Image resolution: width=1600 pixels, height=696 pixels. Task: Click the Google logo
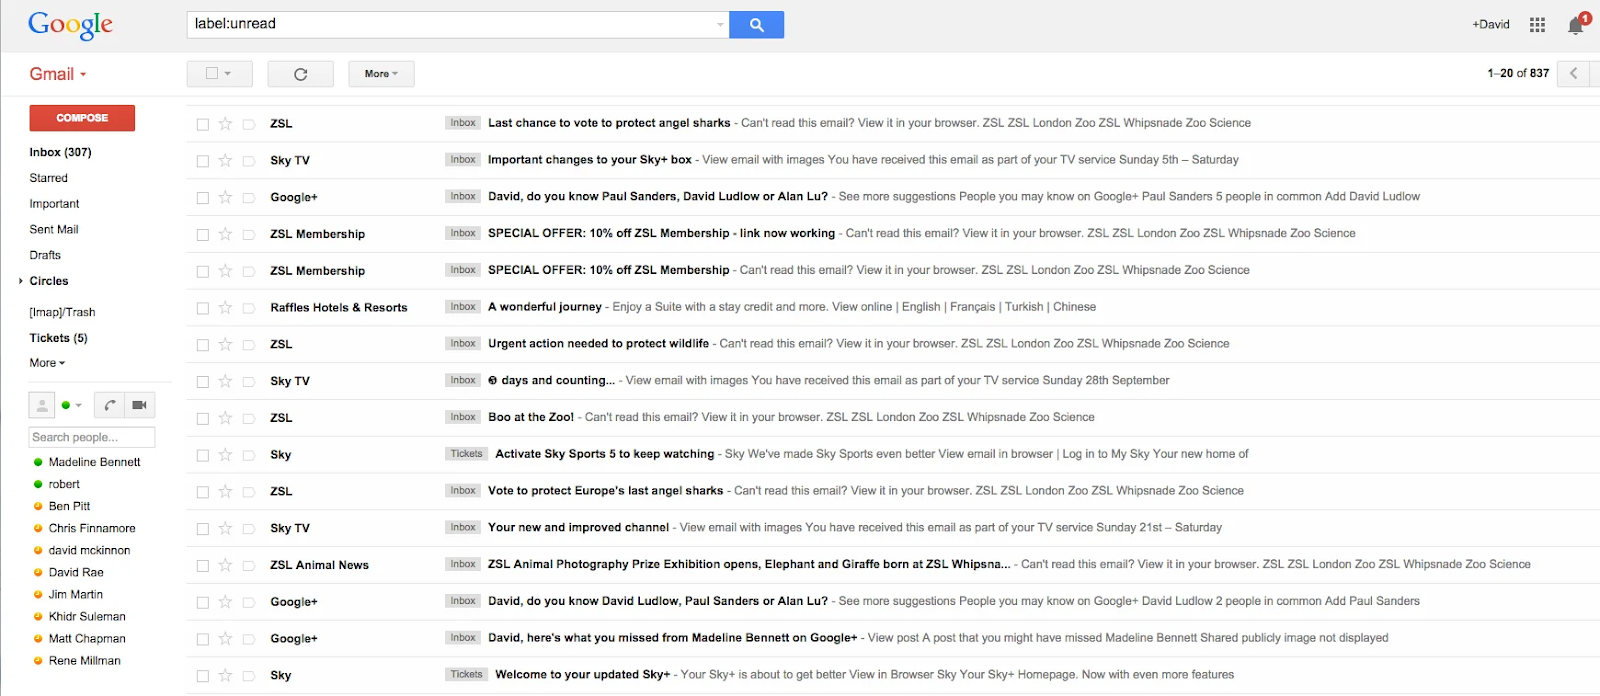[70, 25]
